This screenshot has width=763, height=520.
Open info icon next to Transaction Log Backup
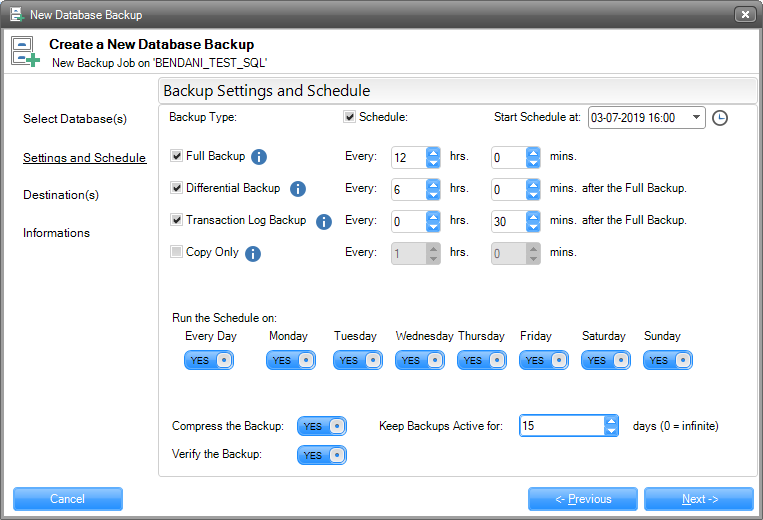pyautogui.click(x=323, y=221)
